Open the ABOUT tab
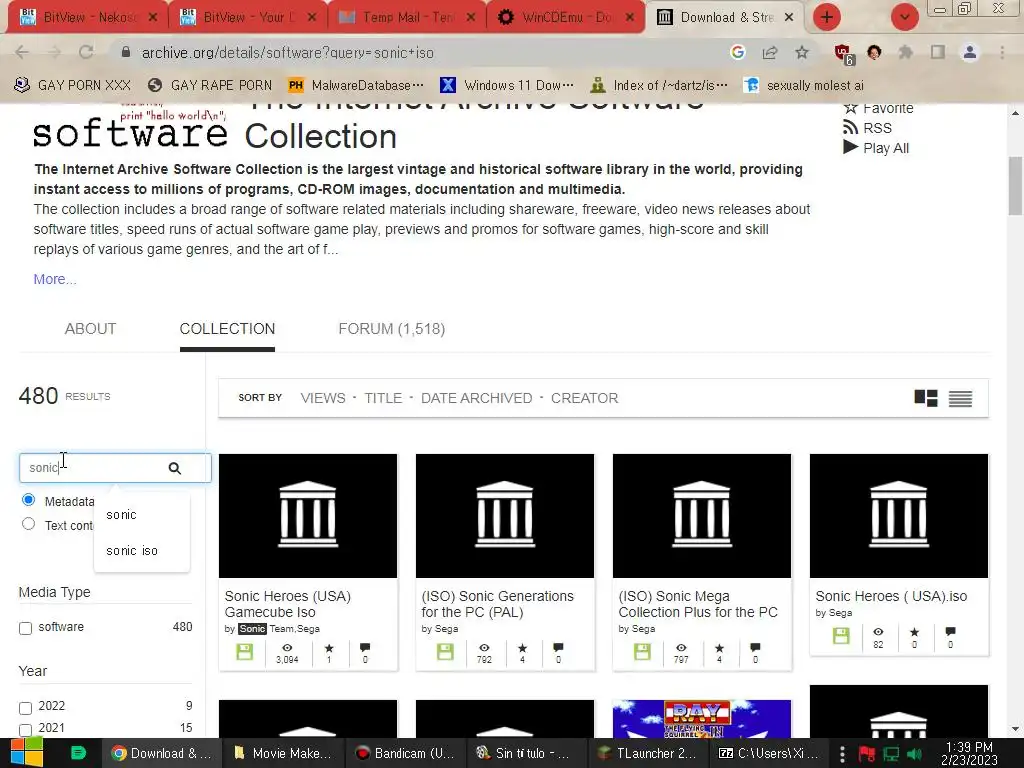The width and height of the screenshot is (1024, 768). tap(90, 328)
